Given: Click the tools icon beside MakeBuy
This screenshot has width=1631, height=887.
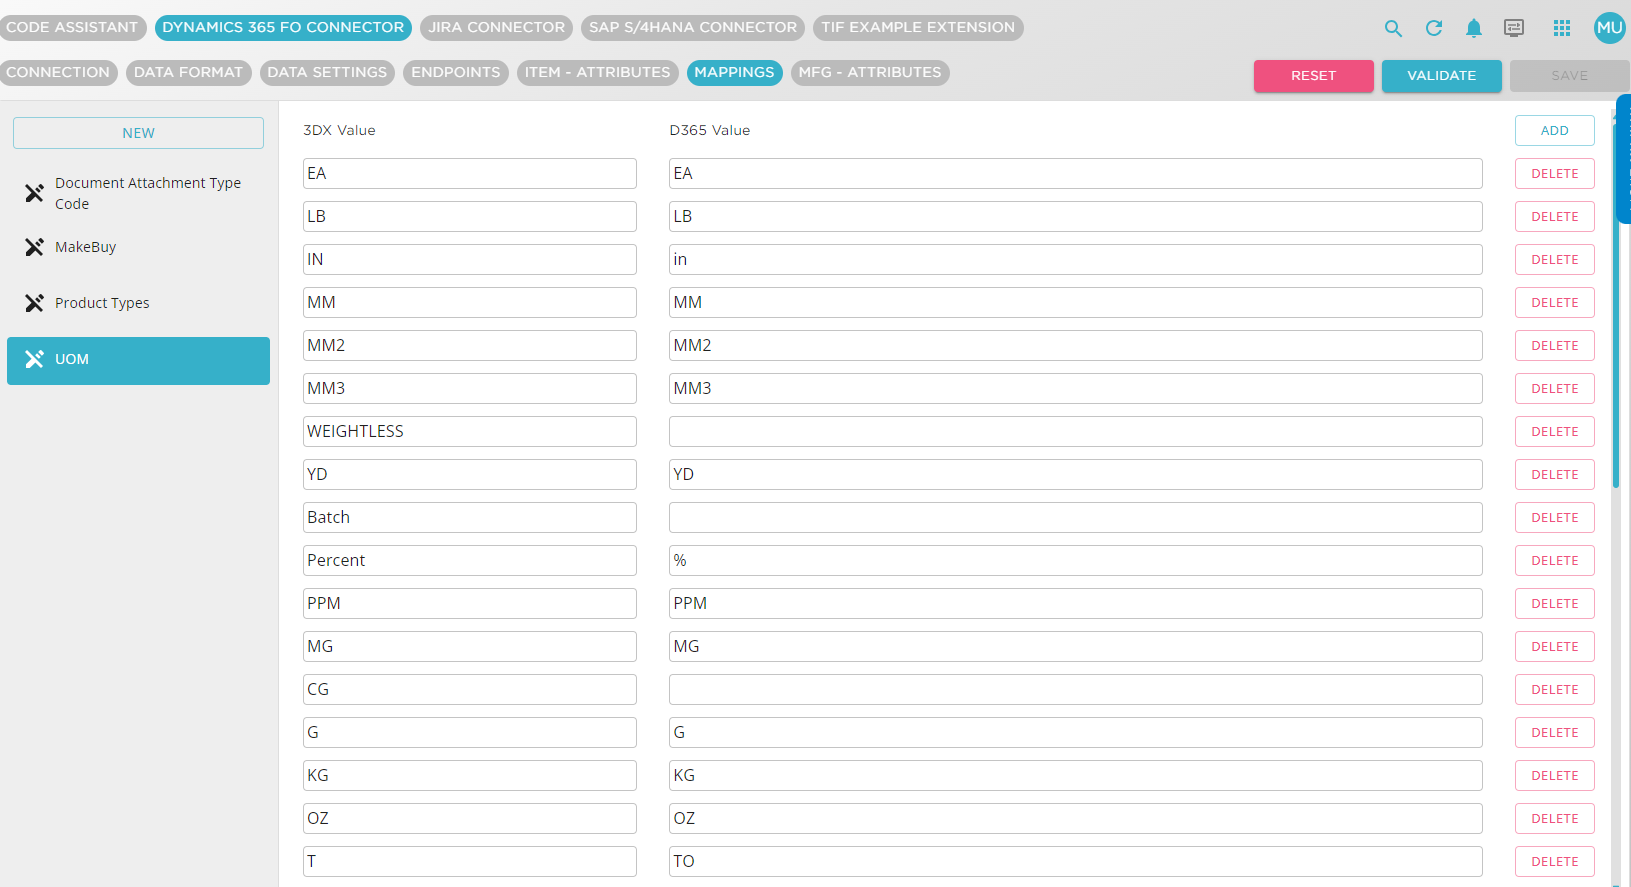Looking at the screenshot, I should pos(34,247).
